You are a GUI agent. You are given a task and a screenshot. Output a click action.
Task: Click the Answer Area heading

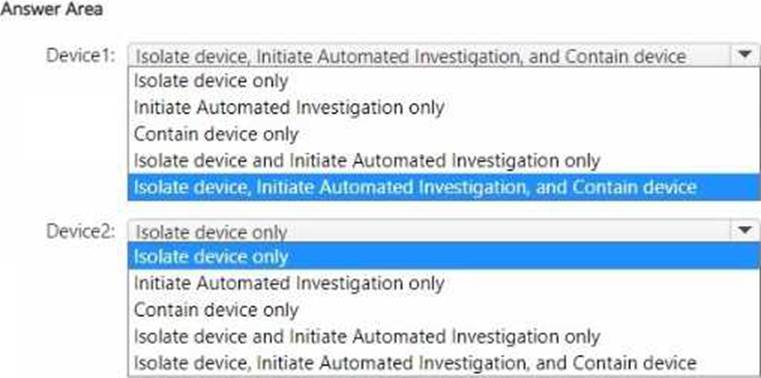point(51,9)
